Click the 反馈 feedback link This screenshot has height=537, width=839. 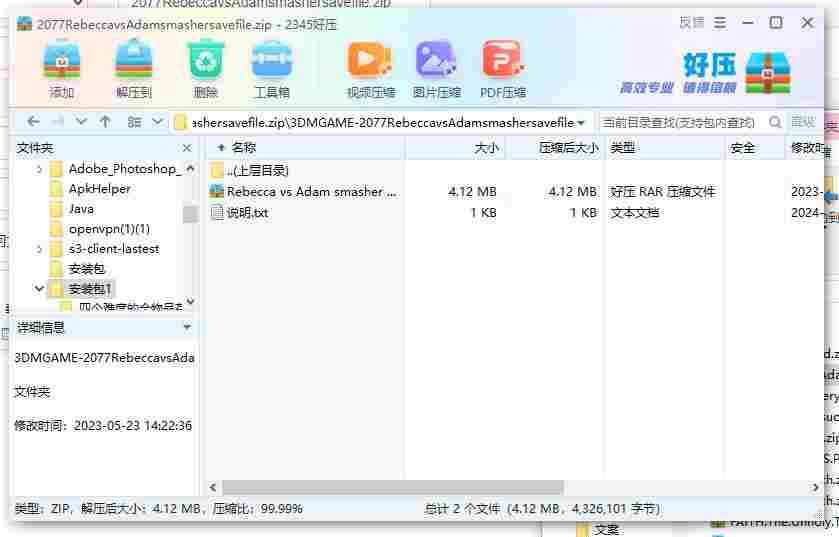click(692, 23)
